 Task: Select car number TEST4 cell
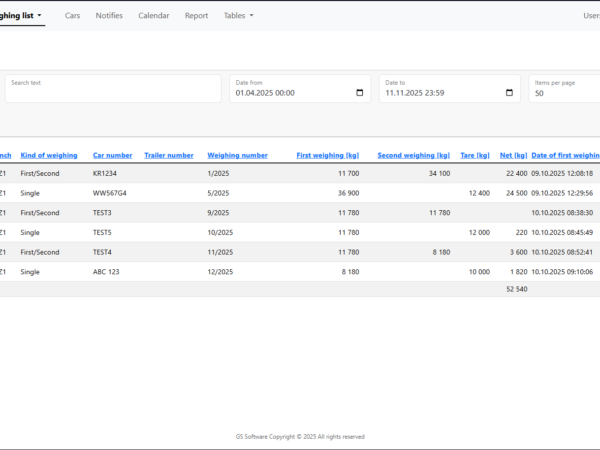click(102, 252)
